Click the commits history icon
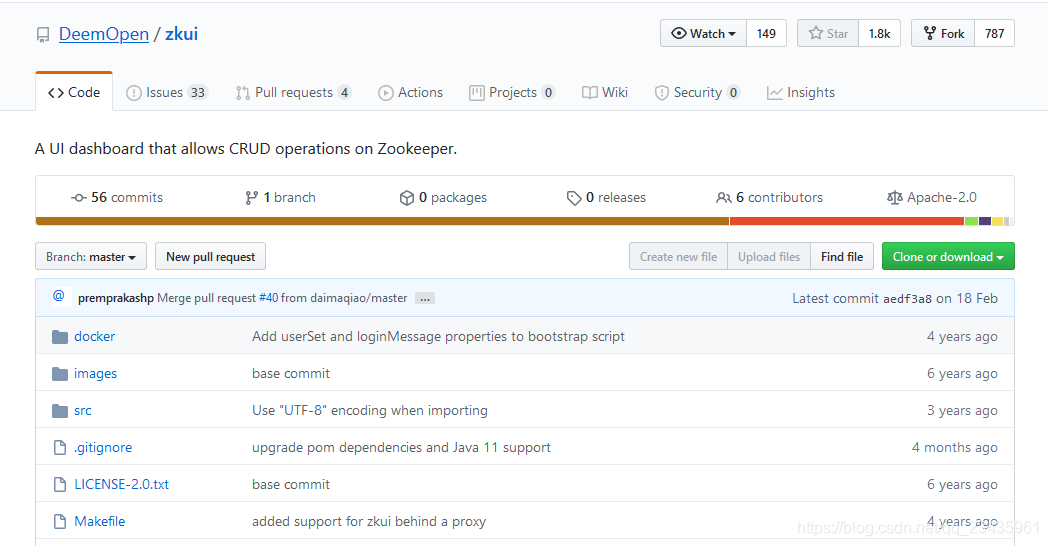The image size is (1048, 546). coord(79,198)
